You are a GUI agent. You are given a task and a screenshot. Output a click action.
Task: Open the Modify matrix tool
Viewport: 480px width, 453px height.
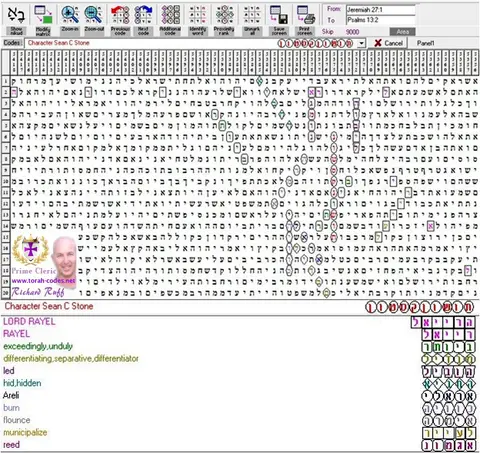(x=43, y=15)
